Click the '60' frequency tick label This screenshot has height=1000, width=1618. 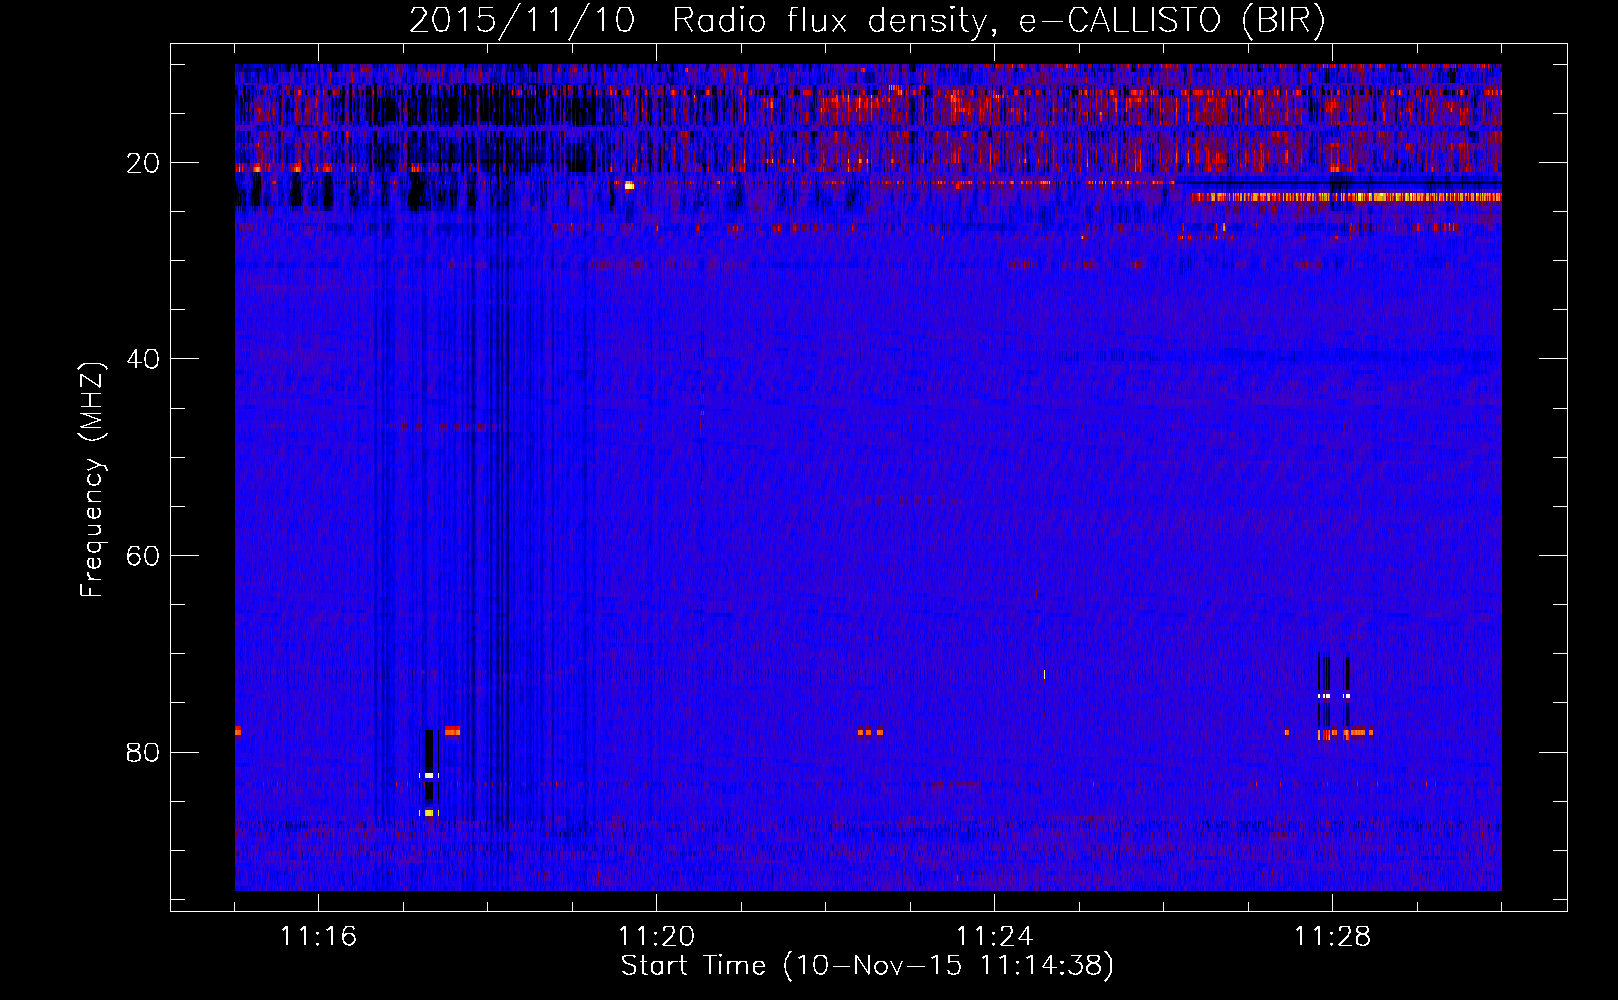pyautogui.click(x=144, y=556)
